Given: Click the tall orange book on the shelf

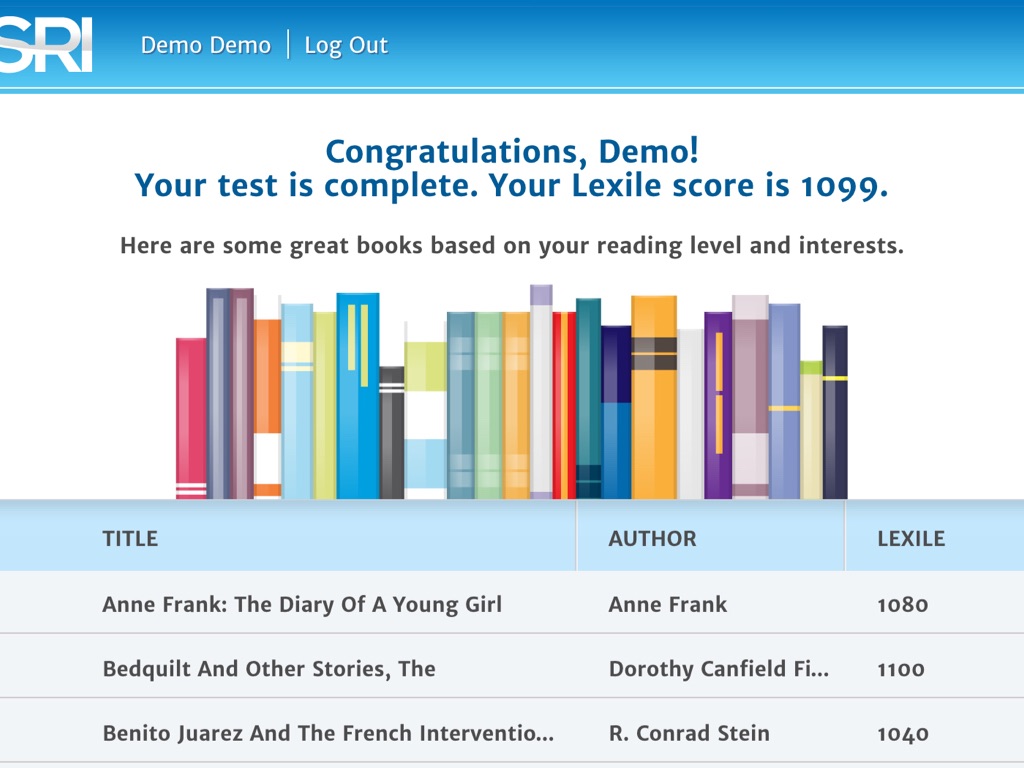Looking at the screenshot, I should (654, 400).
